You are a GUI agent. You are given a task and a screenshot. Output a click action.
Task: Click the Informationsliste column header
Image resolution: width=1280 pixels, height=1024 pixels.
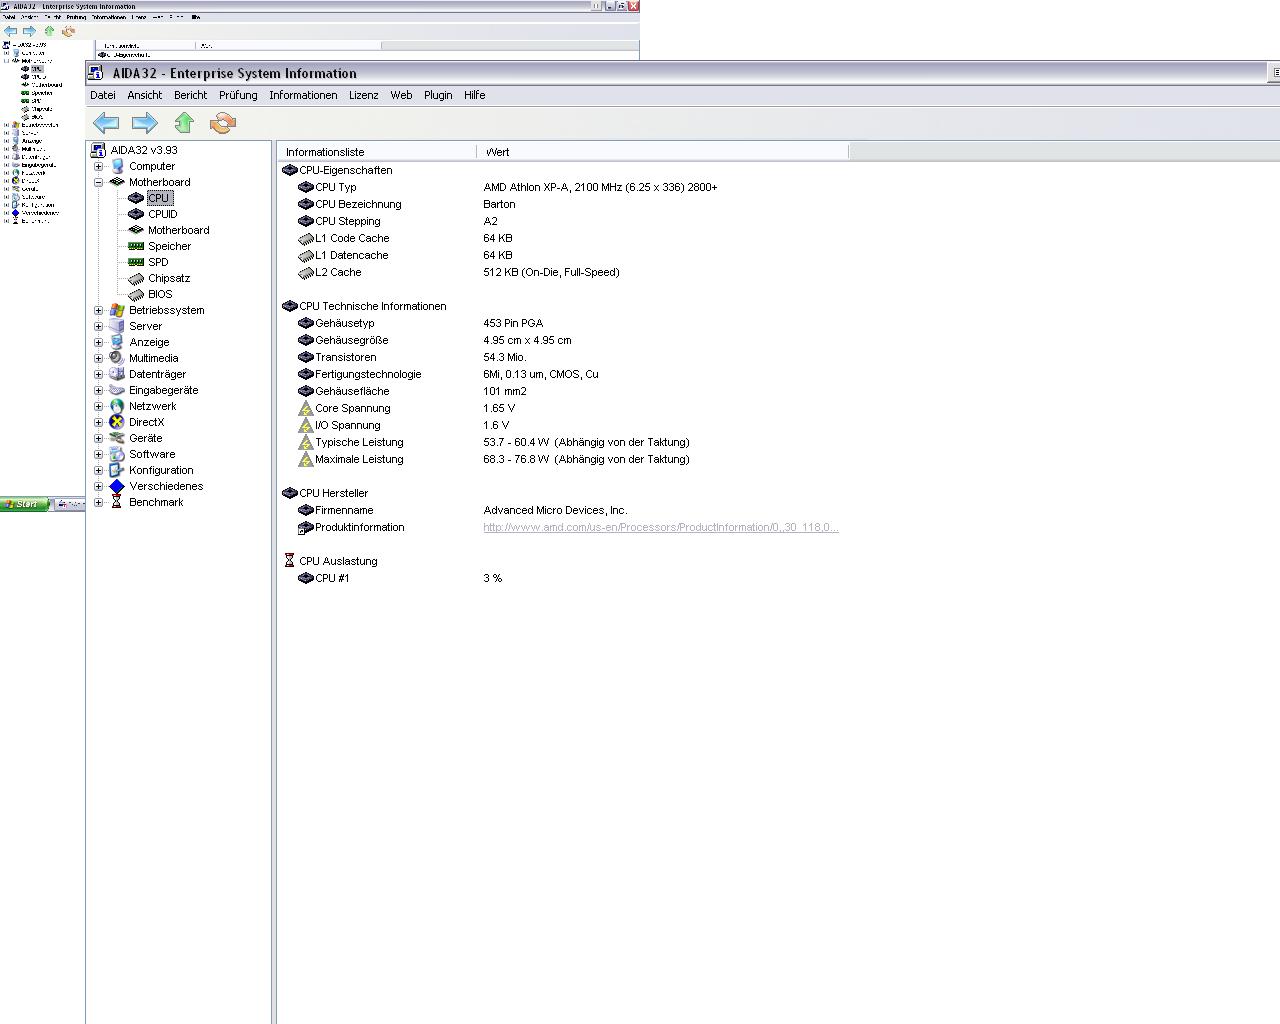click(377, 152)
